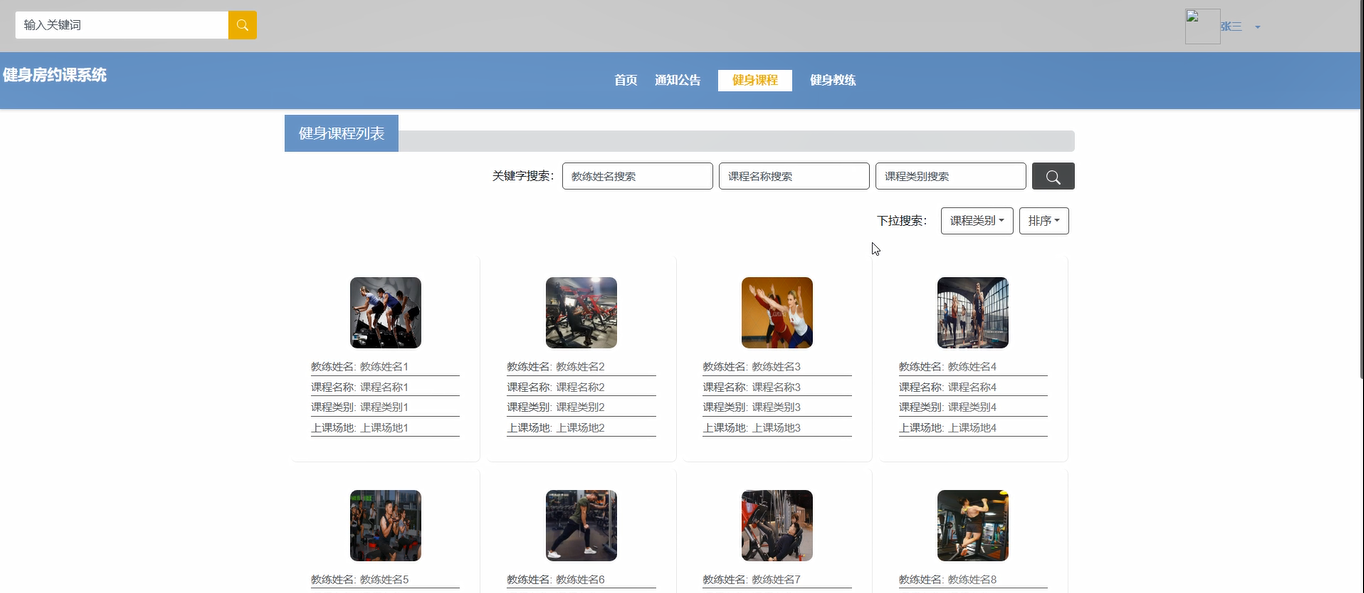Screen dimensions: 1364x593
Task: Click the 健身课程列表 heading tab
Action: (x=341, y=133)
